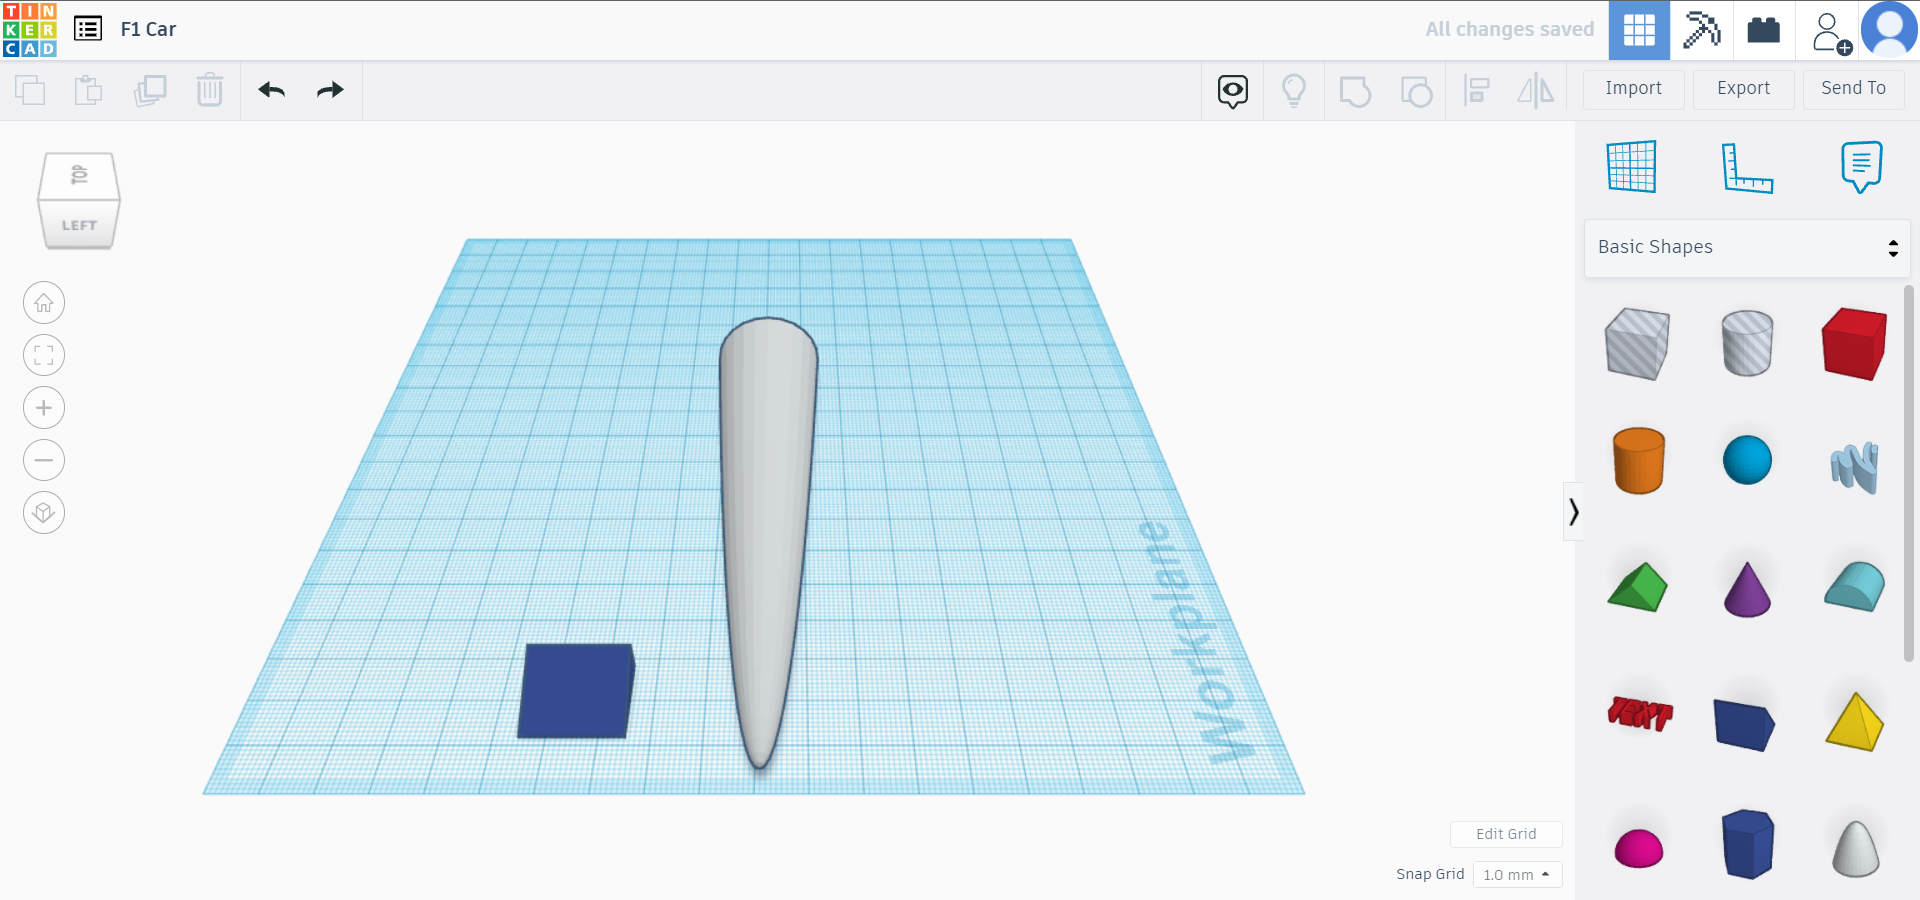Click the Copy toolbar icon

[x=30, y=90]
